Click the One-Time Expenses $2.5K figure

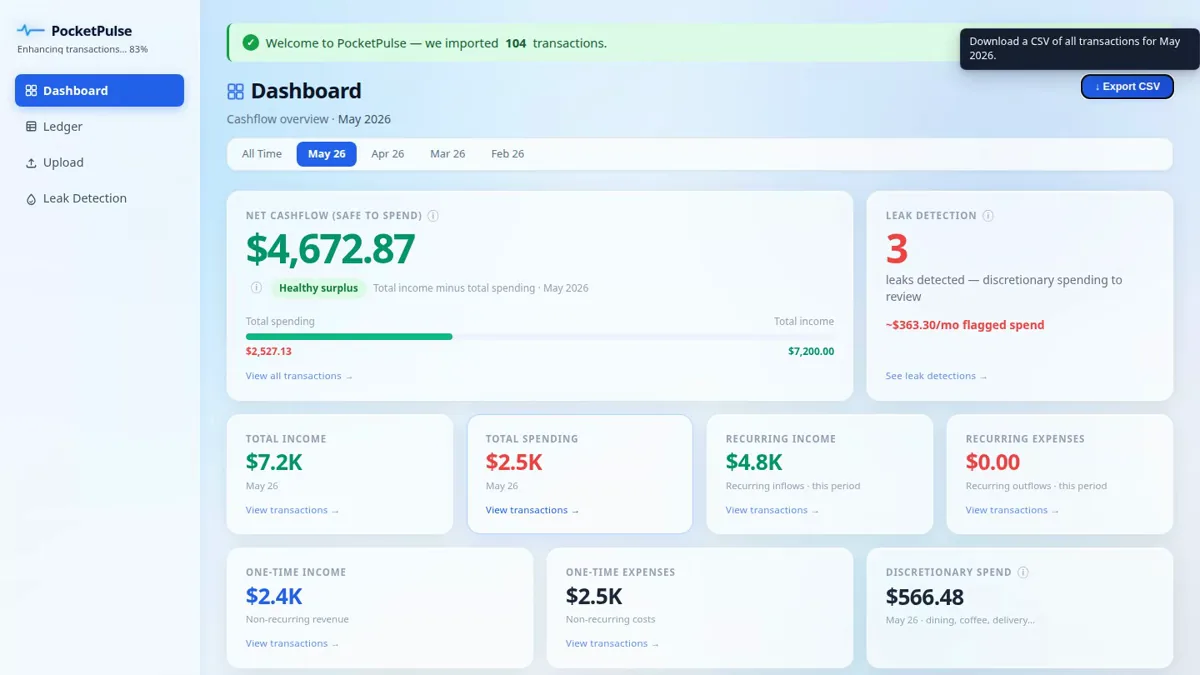point(594,597)
